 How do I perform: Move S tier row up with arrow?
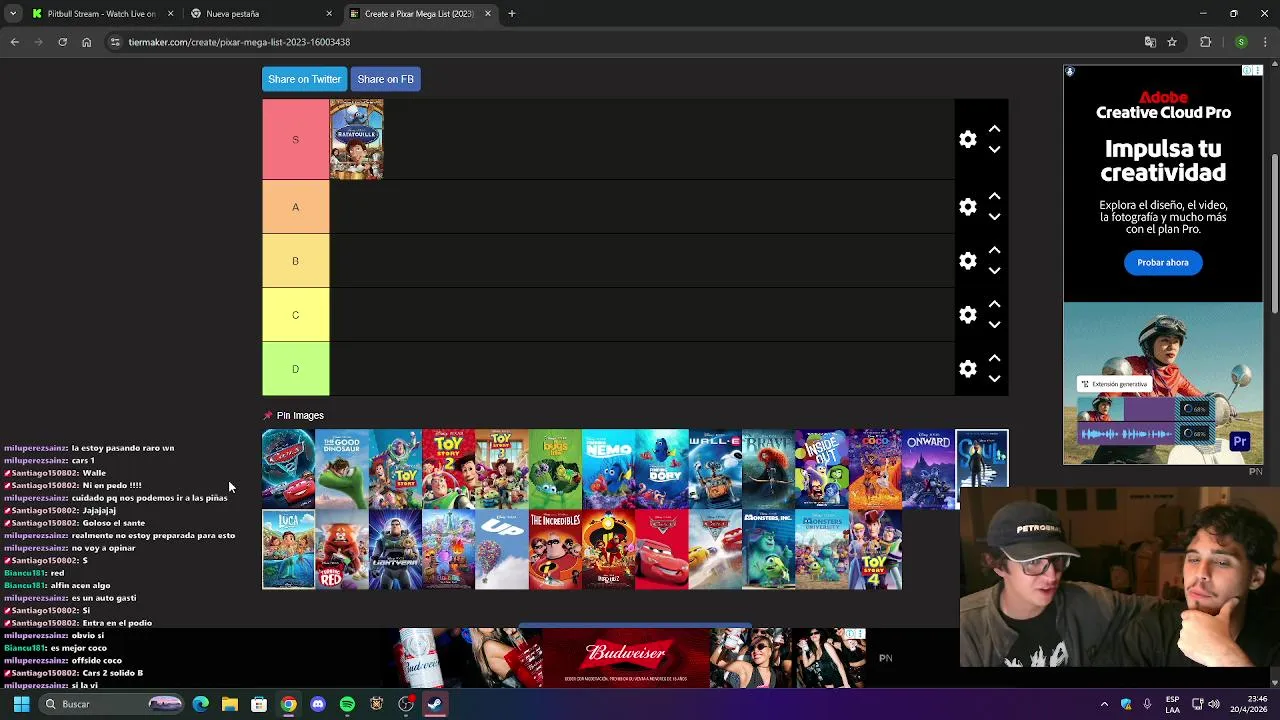[x=994, y=129]
